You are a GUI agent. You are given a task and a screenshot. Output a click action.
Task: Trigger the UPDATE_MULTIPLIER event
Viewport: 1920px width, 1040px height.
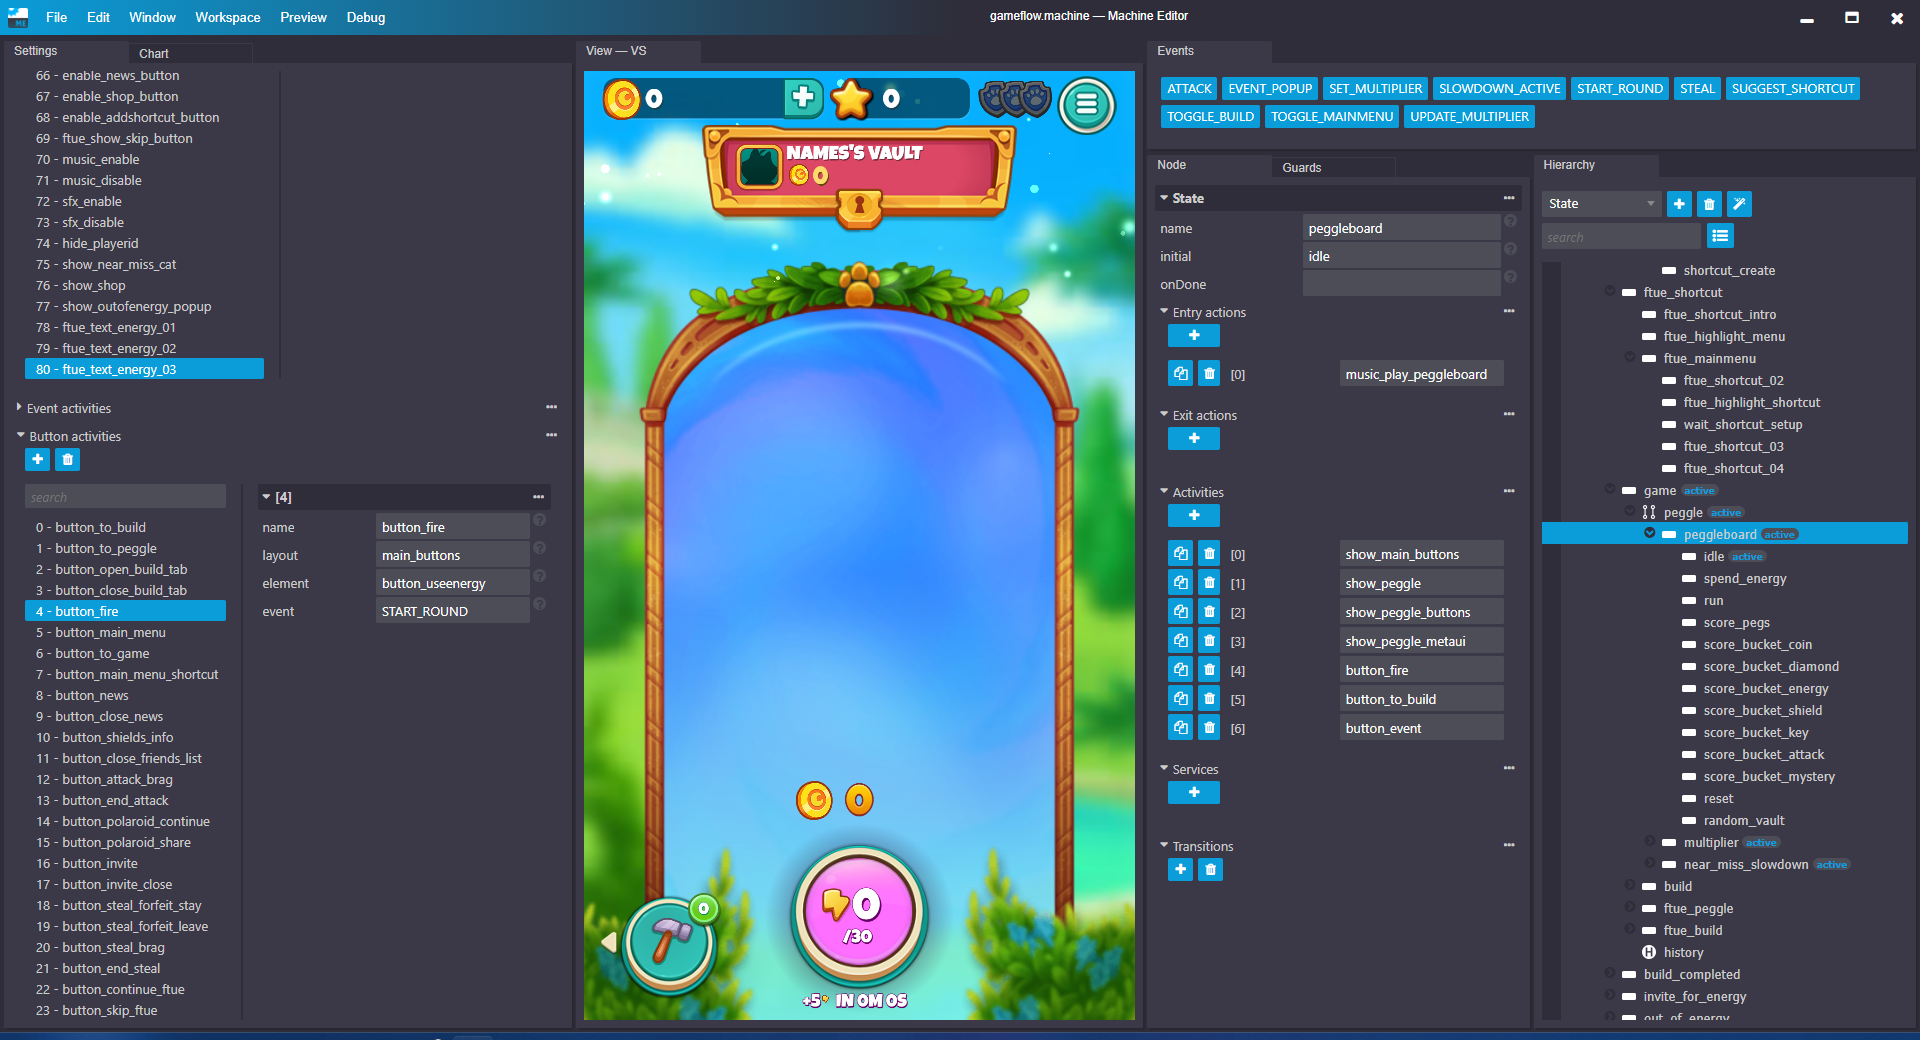point(1469,117)
